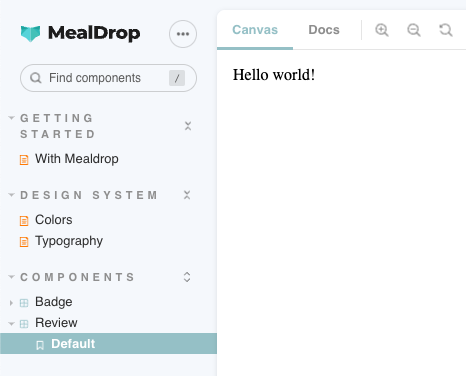Screen dimensions: 466x376
Task: Click the bookmark icon of Default story
Action: [40, 345]
